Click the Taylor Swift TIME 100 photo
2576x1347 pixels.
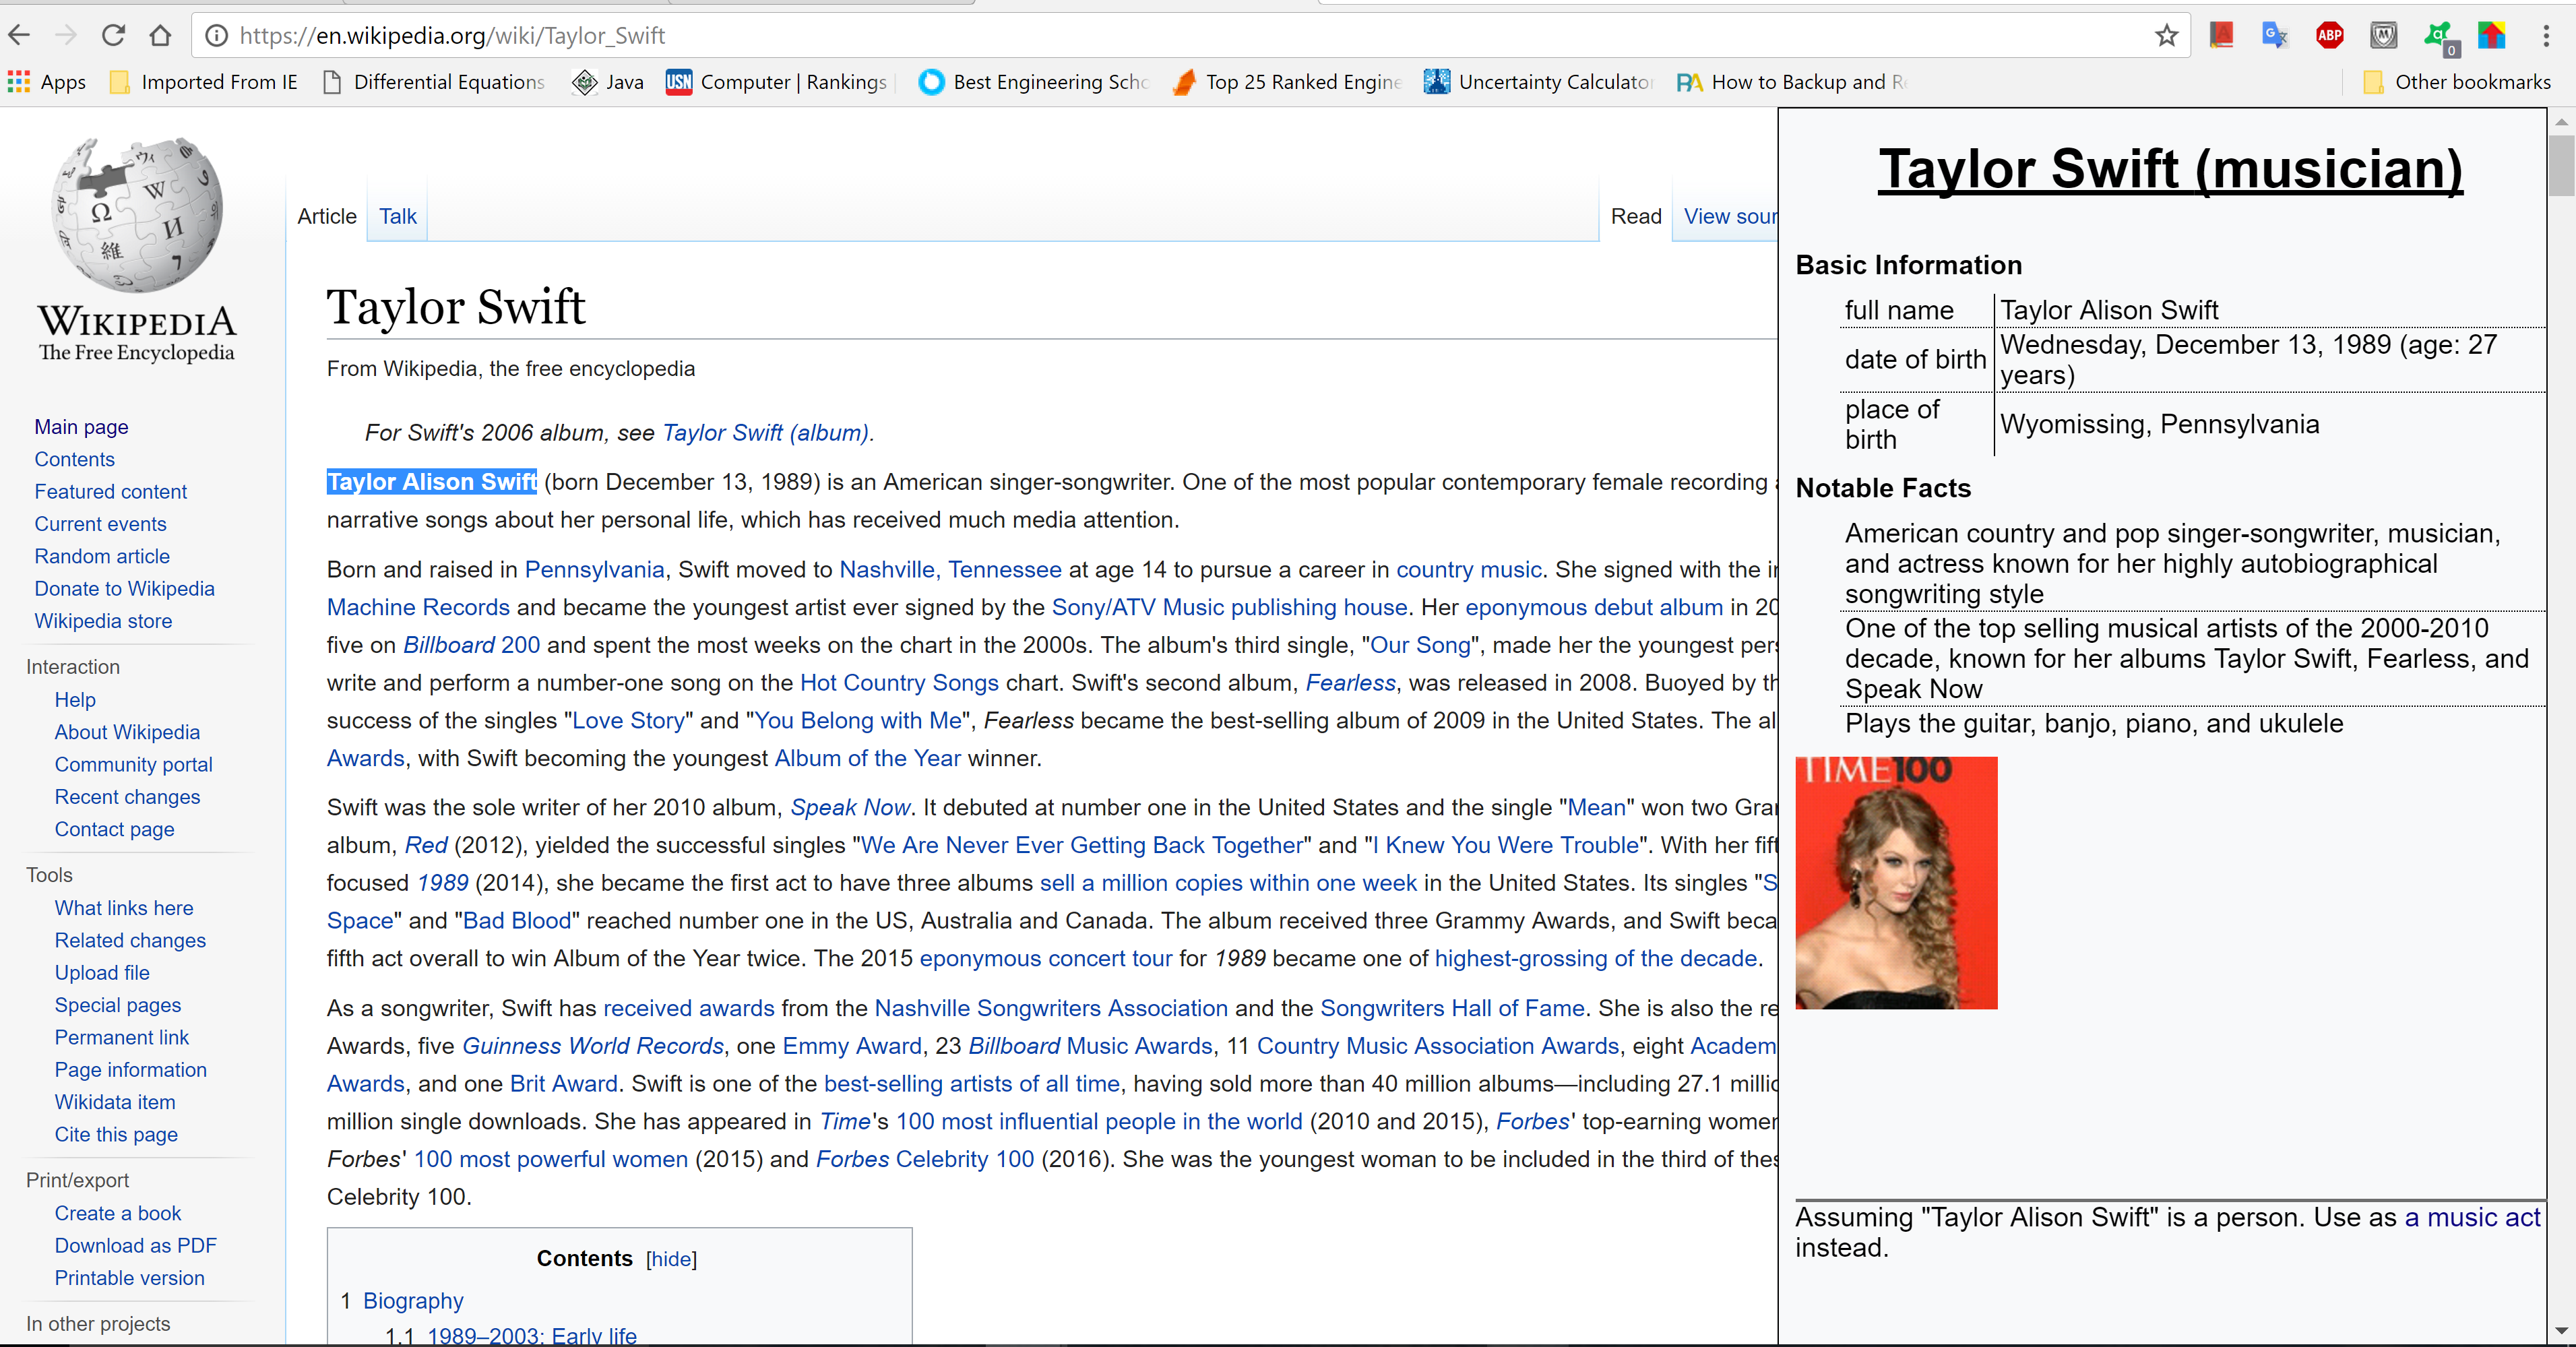point(1895,882)
